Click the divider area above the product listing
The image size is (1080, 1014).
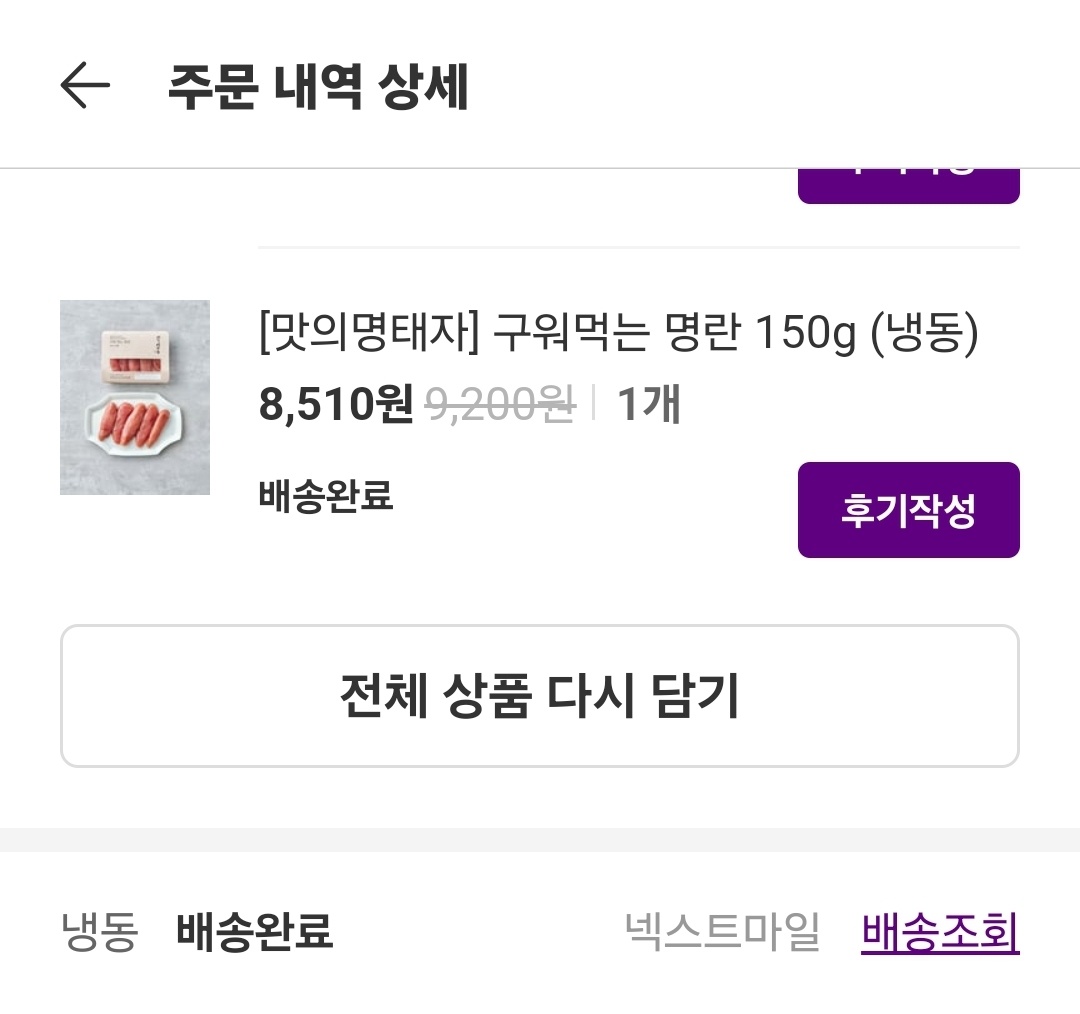click(640, 245)
